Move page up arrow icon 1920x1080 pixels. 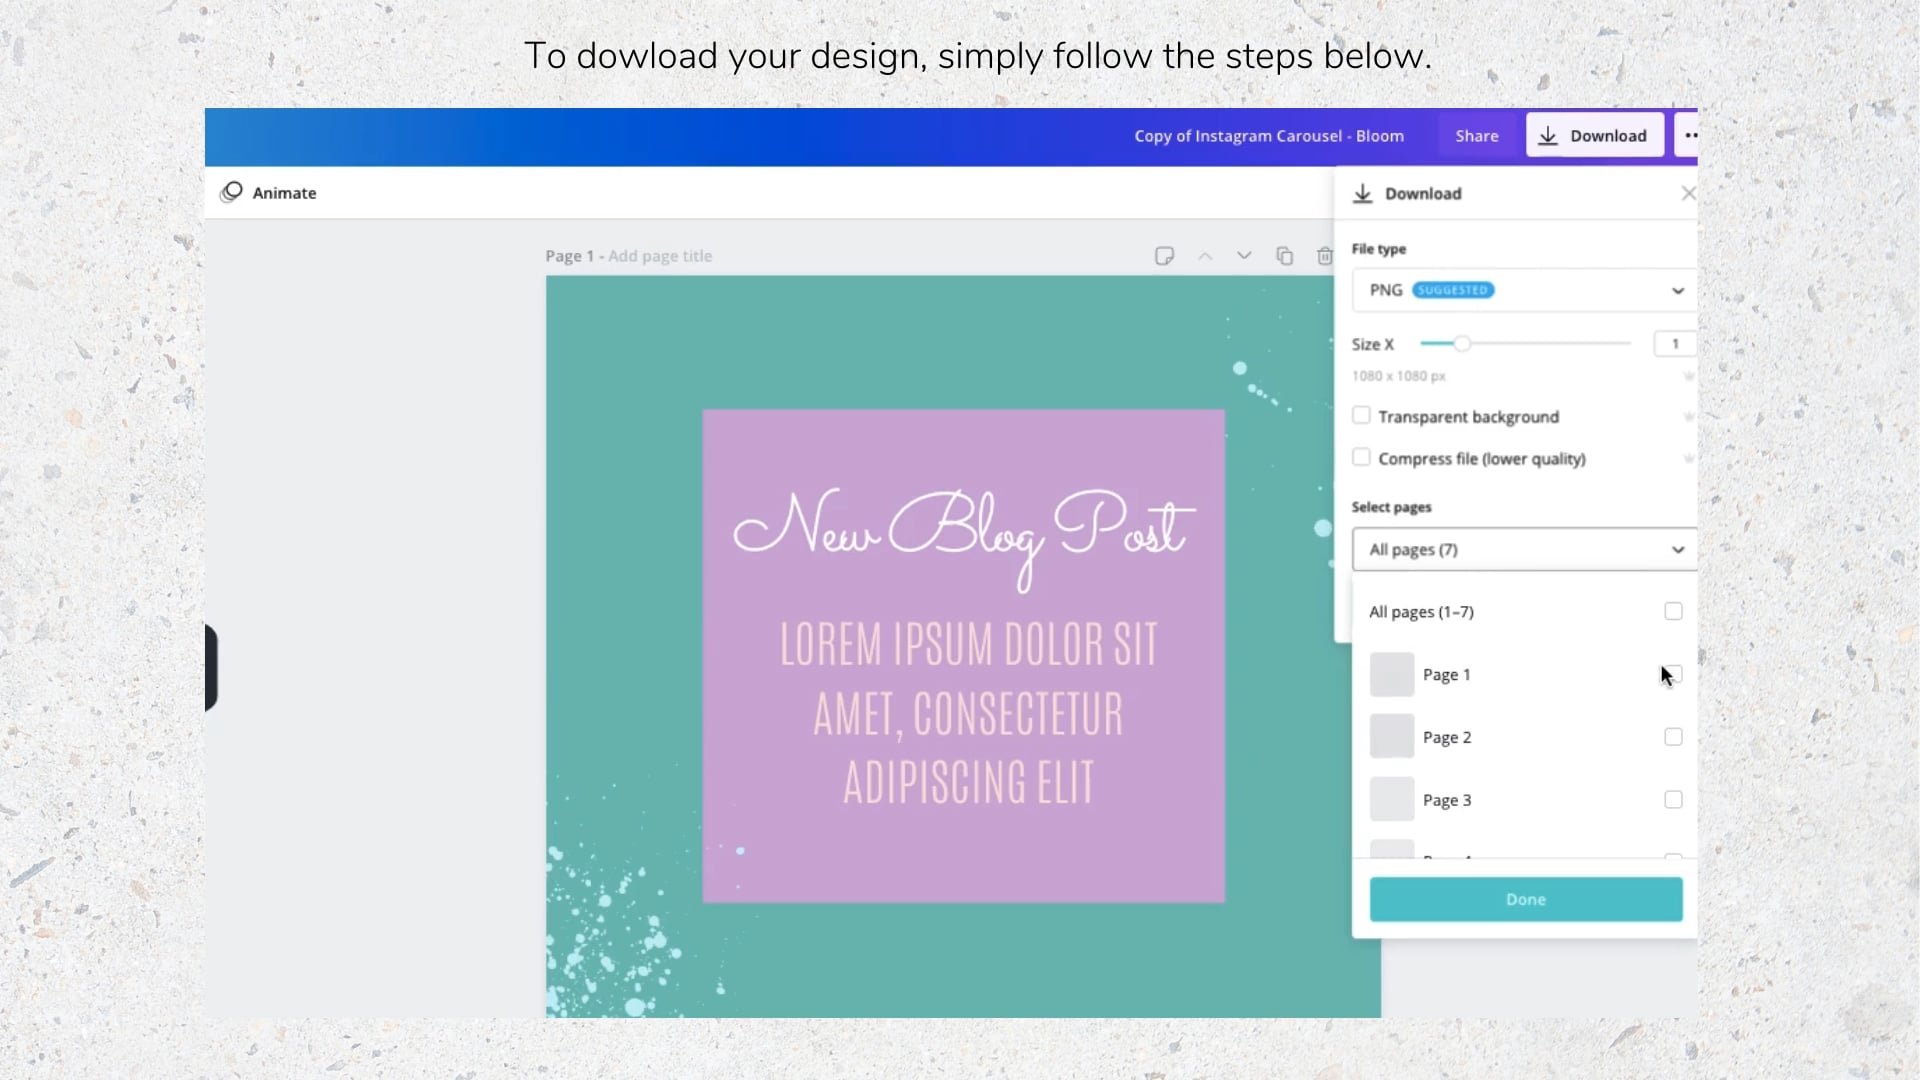point(1205,256)
